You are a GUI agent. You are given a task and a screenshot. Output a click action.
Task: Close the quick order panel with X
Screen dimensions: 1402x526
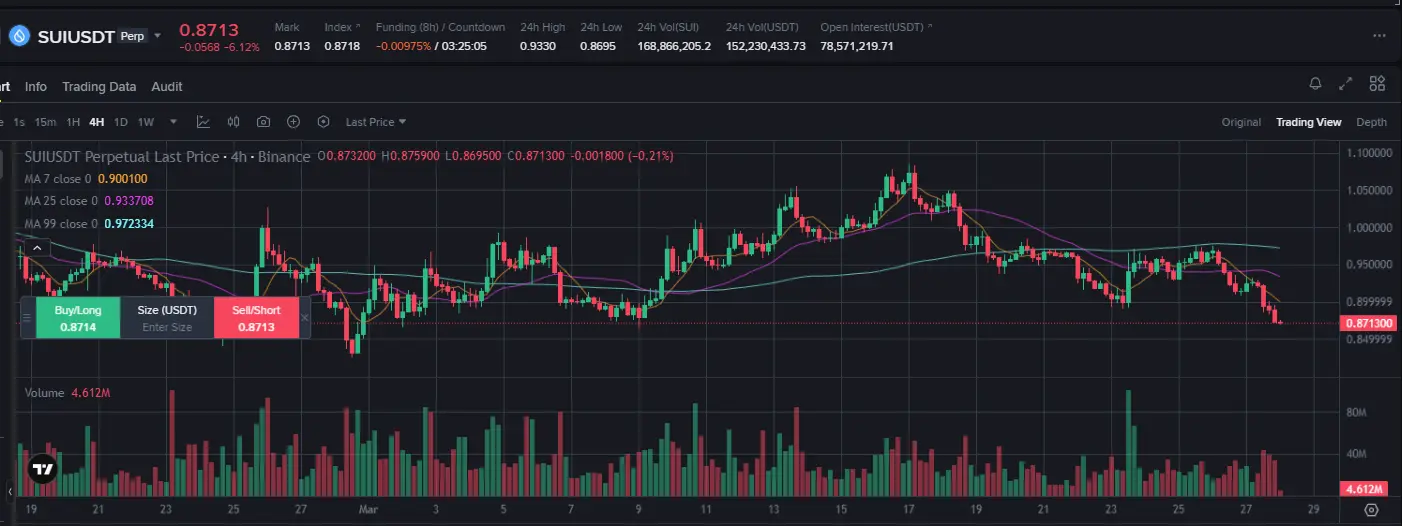pyautogui.click(x=305, y=318)
